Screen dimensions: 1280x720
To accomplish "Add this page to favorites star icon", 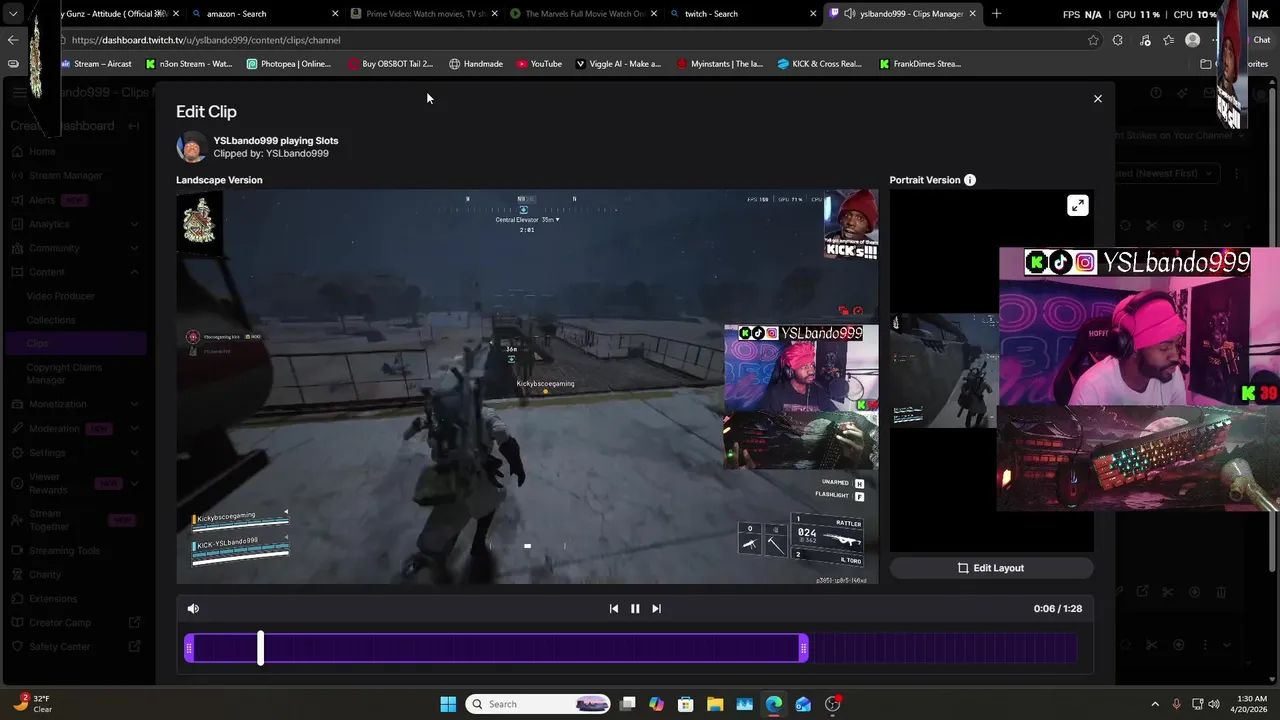I will (1093, 40).
